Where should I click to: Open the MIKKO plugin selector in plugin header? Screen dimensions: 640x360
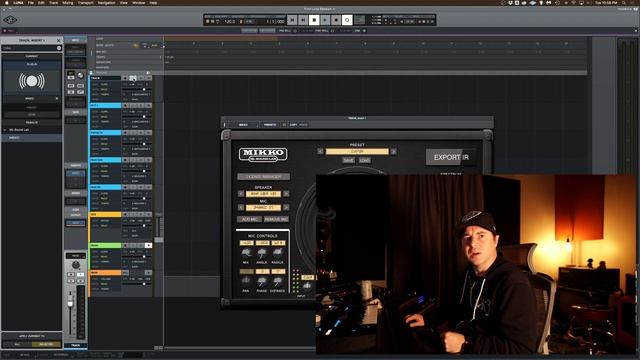[x=244, y=124]
